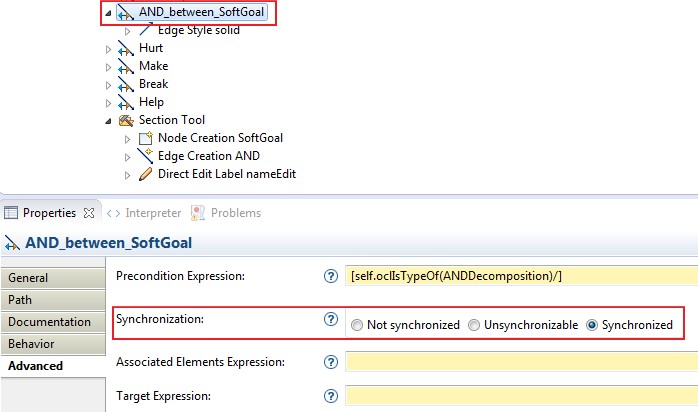
Task: Click help icon beside Precondition Expression
Action: [x=331, y=276]
